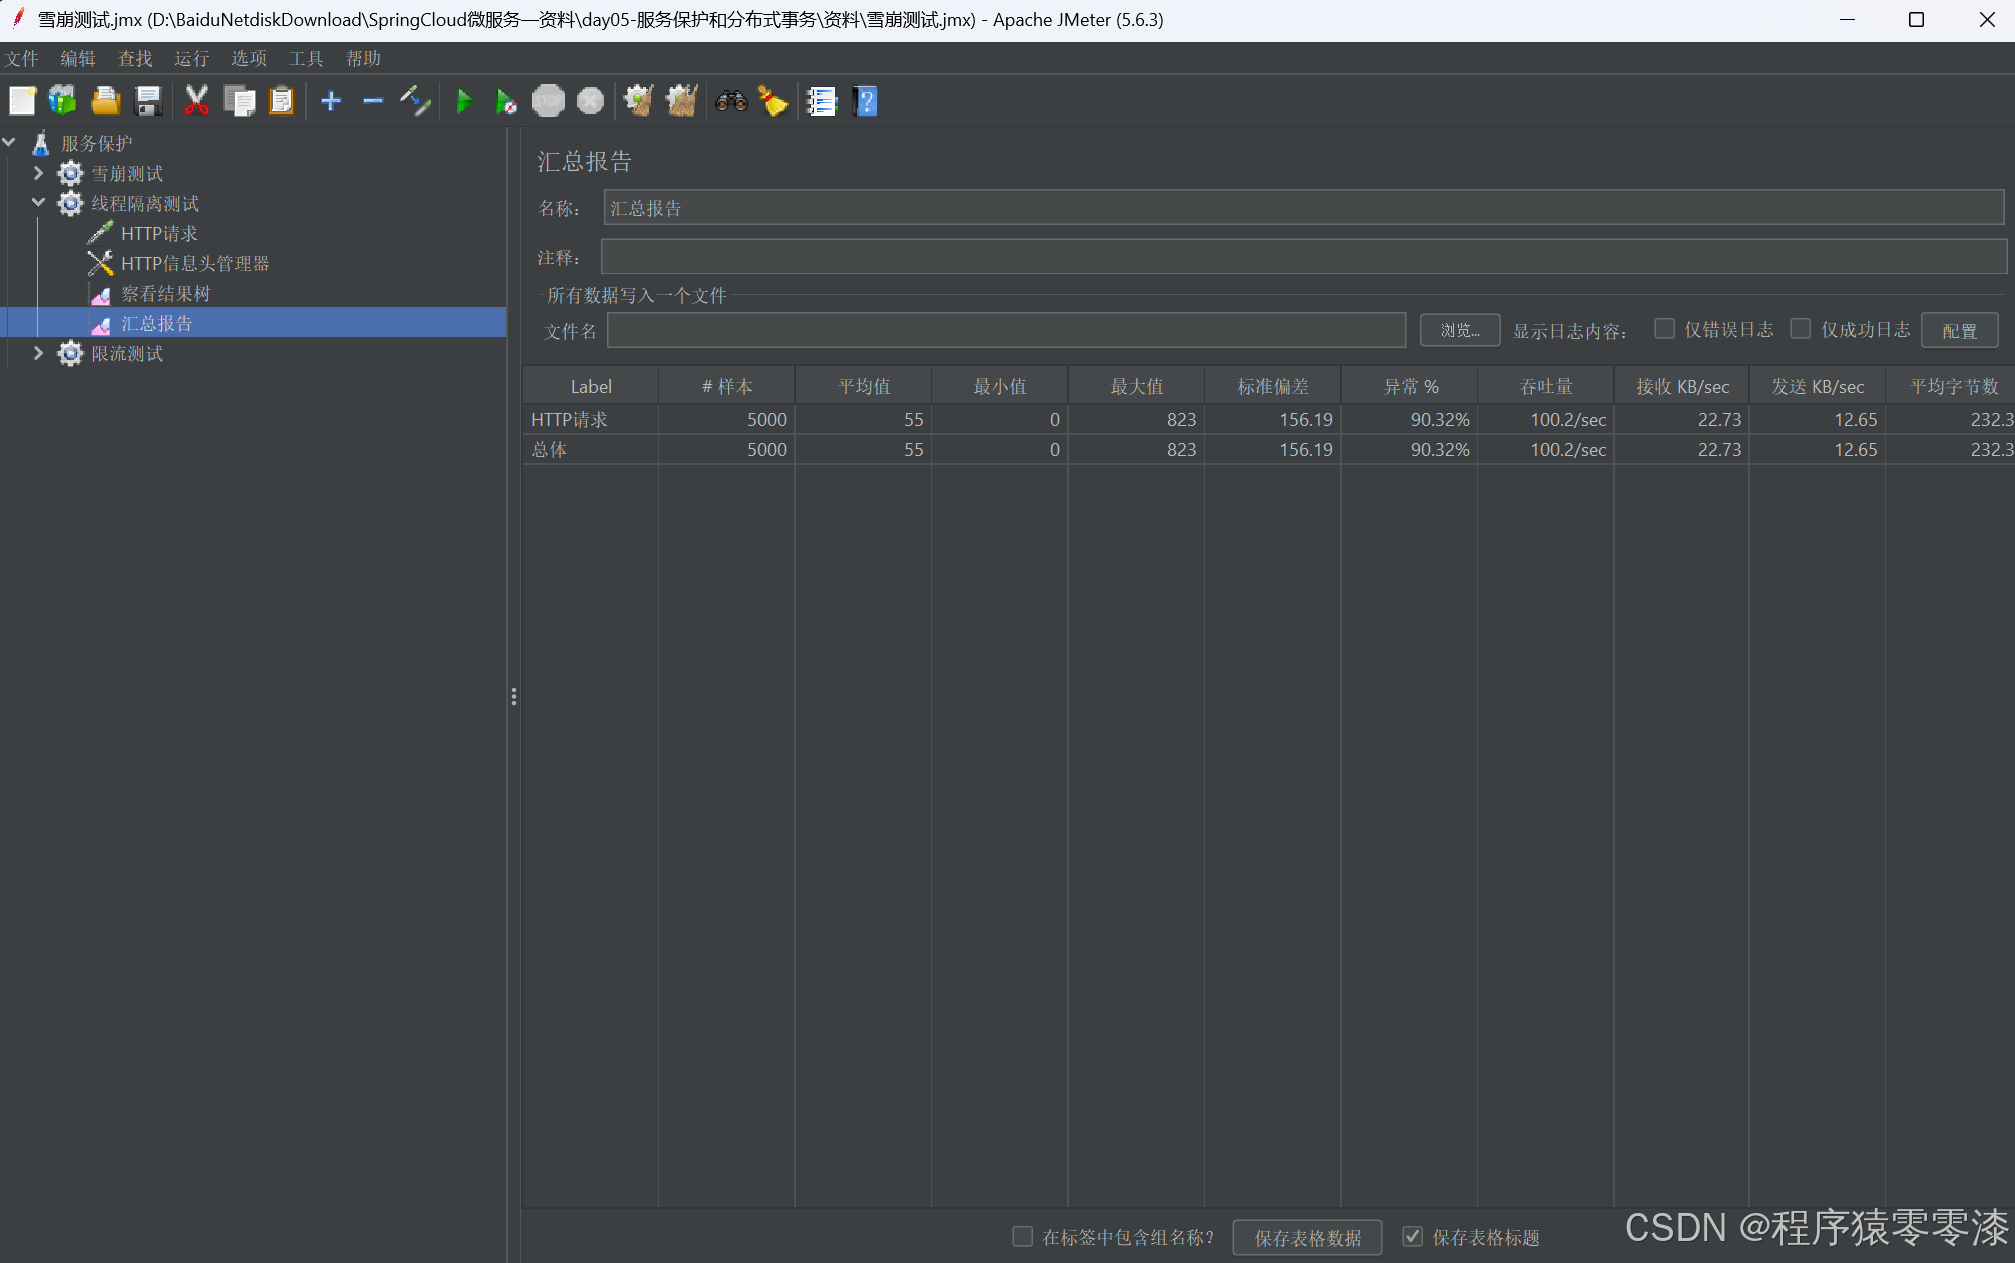The height and width of the screenshot is (1263, 2015).
Task: Click the 平均值 column header
Action: (864, 386)
